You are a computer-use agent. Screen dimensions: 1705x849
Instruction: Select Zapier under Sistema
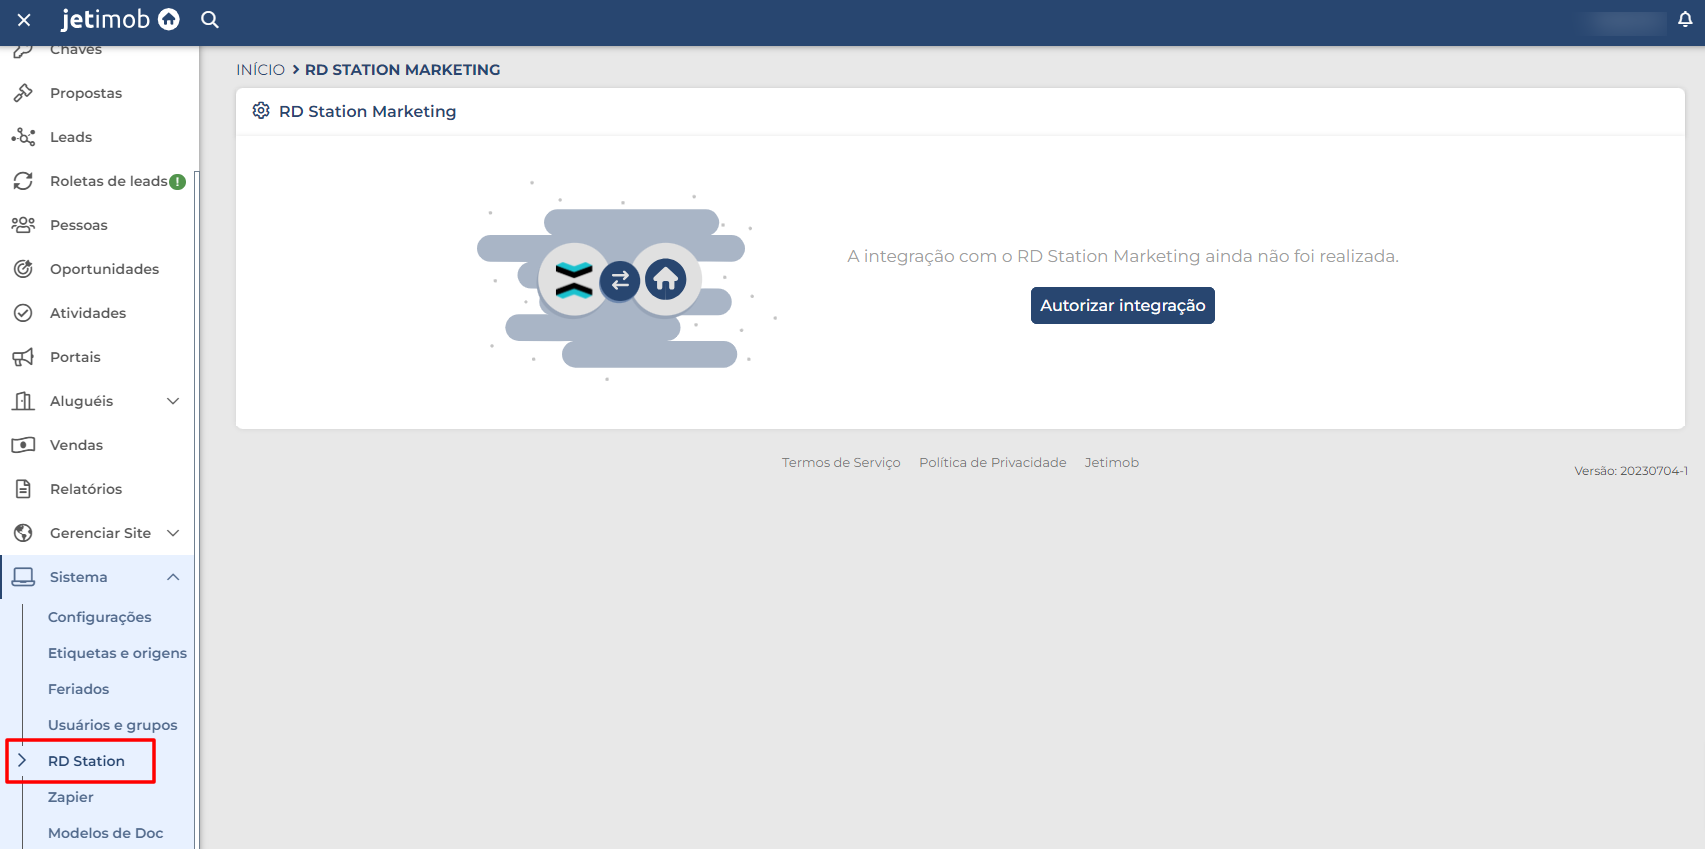click(x=71, y=797)
